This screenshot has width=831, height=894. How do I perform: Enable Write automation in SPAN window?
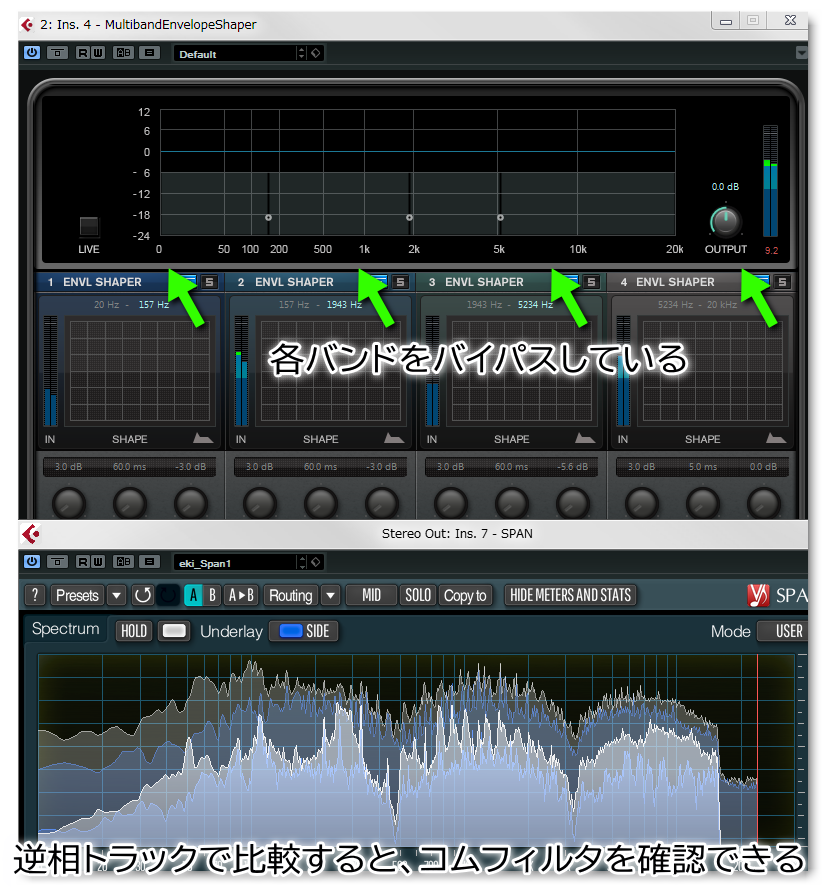(x=98, y=562)
